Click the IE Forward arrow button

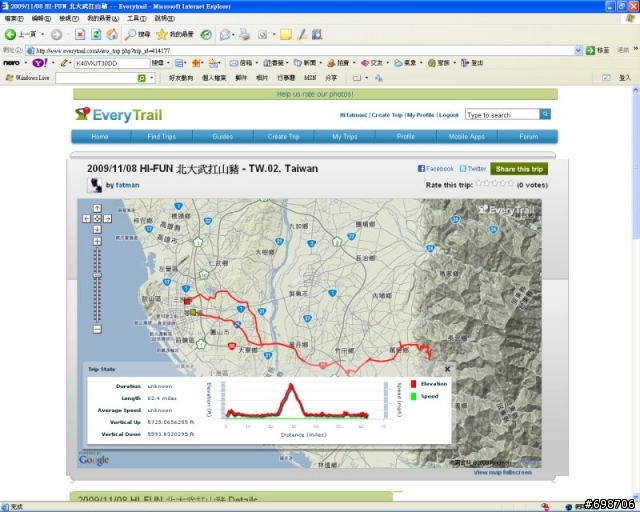coord(56,35)
